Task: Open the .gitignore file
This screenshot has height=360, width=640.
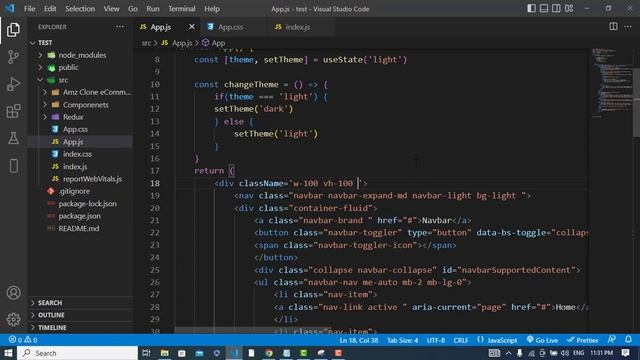Action: point(80,191)
